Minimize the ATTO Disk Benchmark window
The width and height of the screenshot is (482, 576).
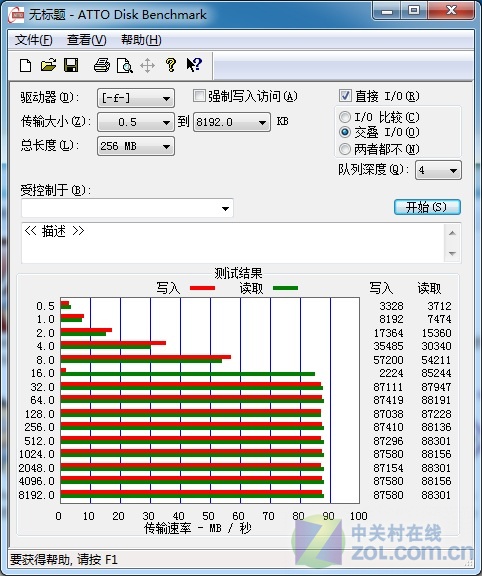point(387,12)
